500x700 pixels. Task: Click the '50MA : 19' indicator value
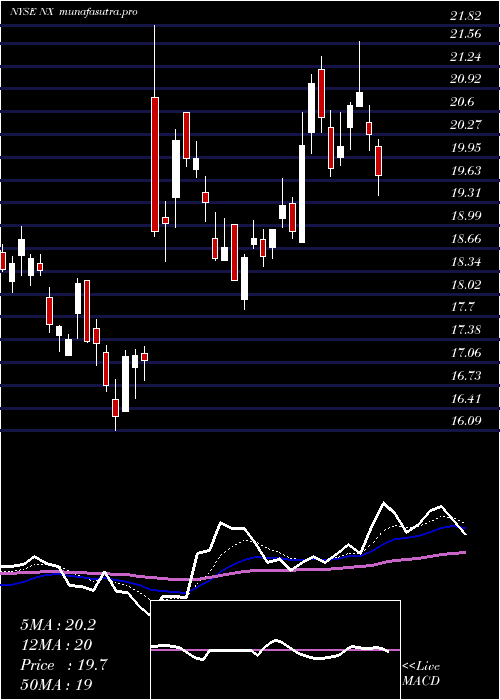(x=56, y=684)
